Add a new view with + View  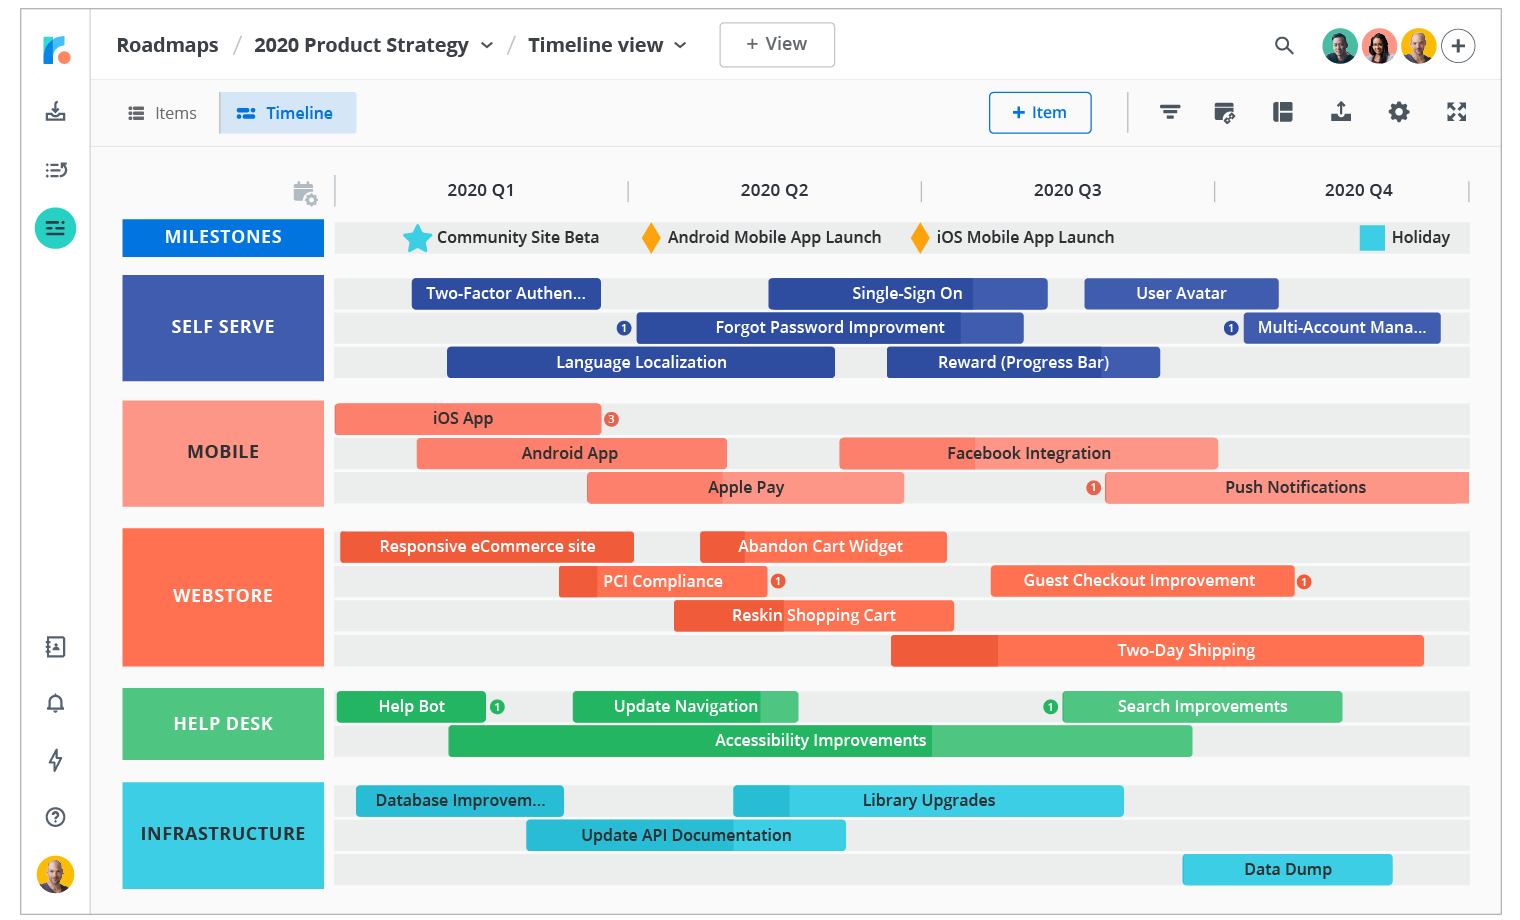[777, 44]
